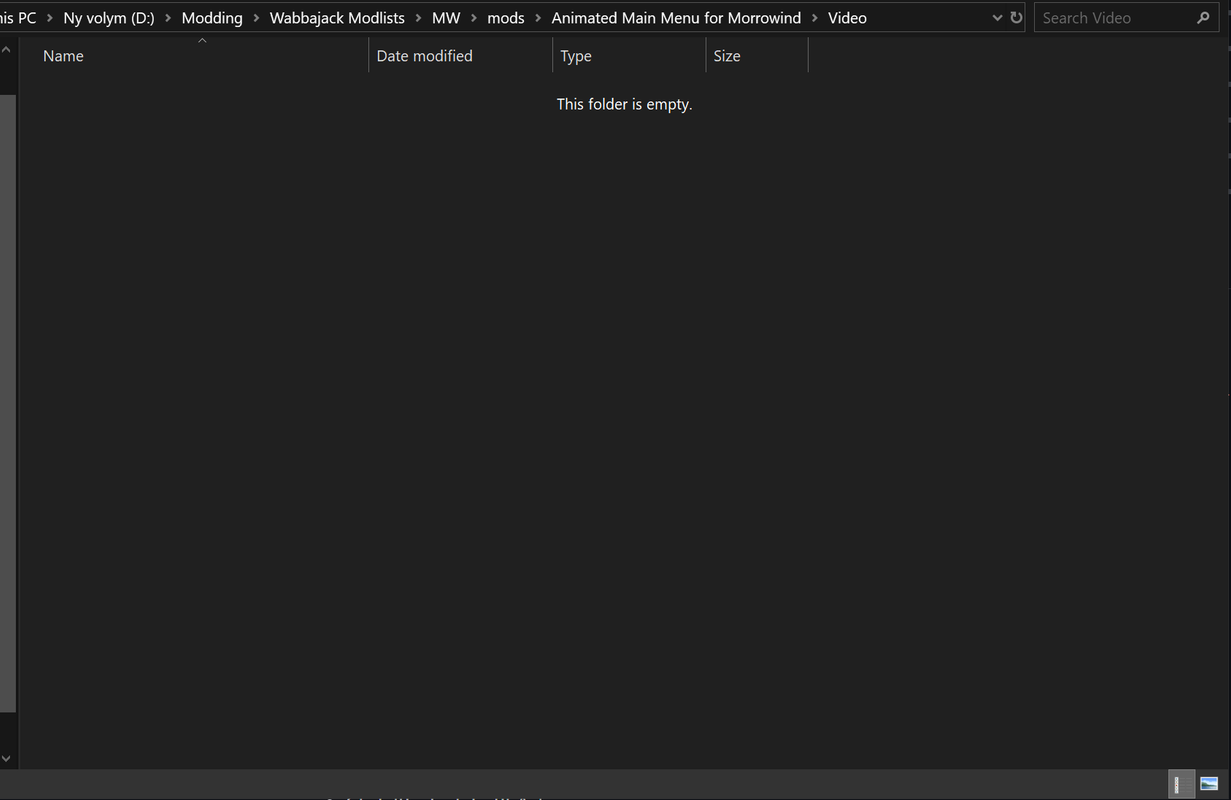Navigate to MW folder in address bar
The width and height of the screenshot is (1231, 800).
tap(446, 18)
